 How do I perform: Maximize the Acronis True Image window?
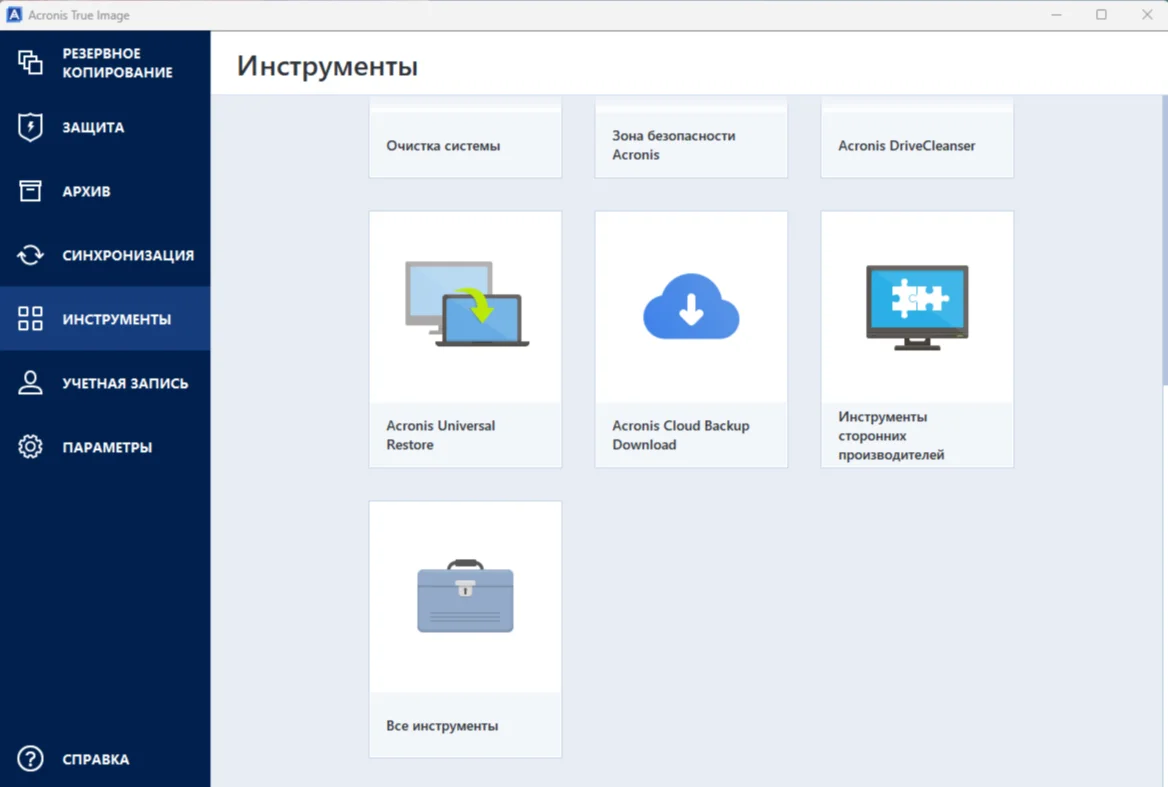click(1101, 15)
